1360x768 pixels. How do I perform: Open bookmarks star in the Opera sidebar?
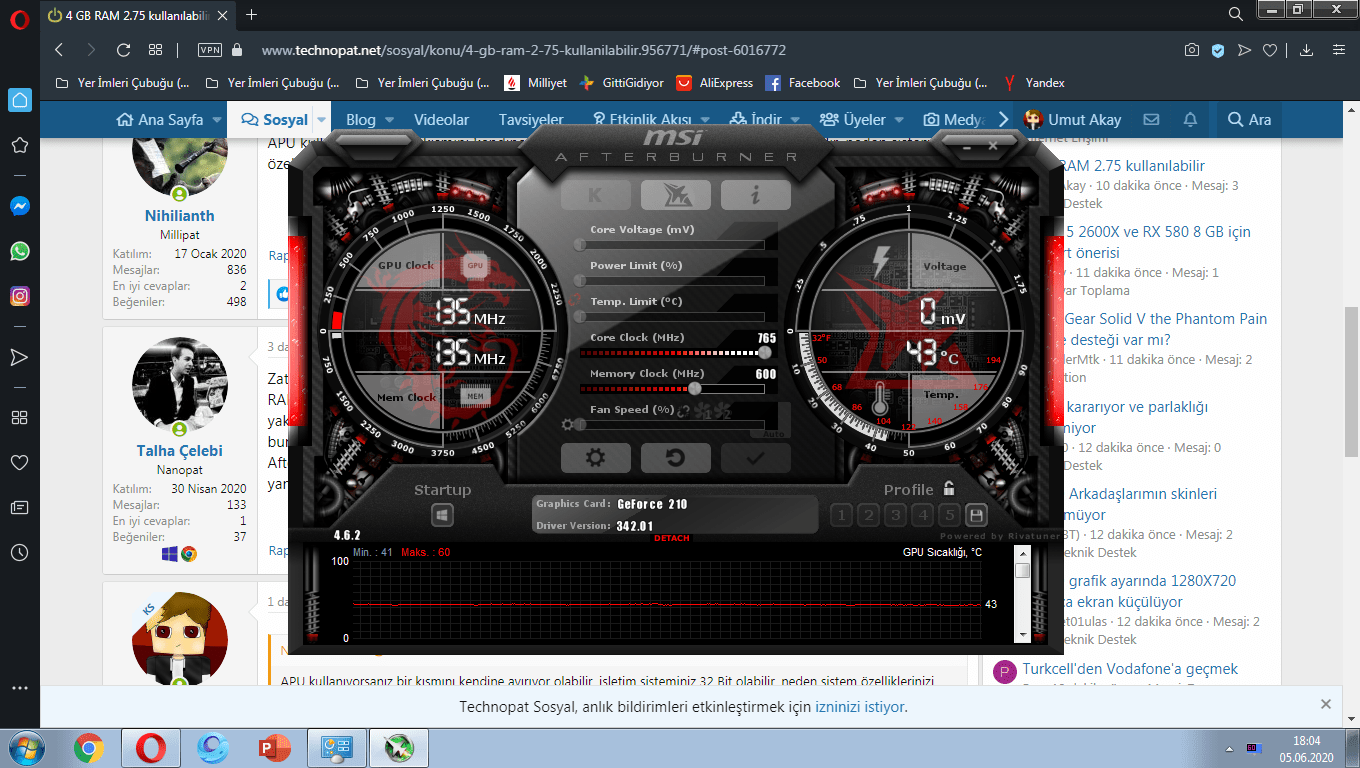tap(19, 146)
